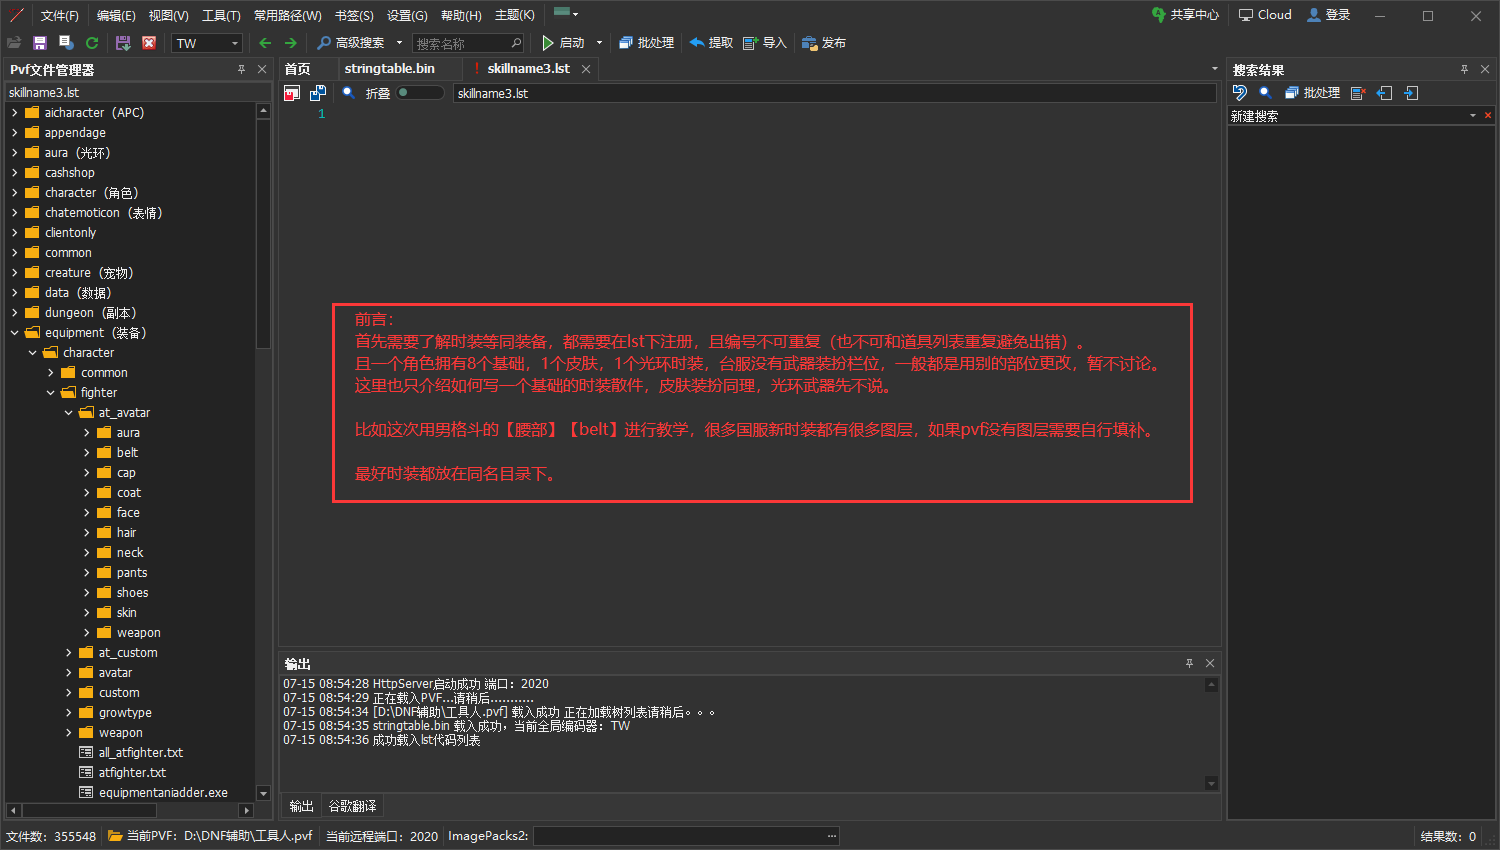Expand the belt folder in tree

pyautogui.click(x=87, y=453)
